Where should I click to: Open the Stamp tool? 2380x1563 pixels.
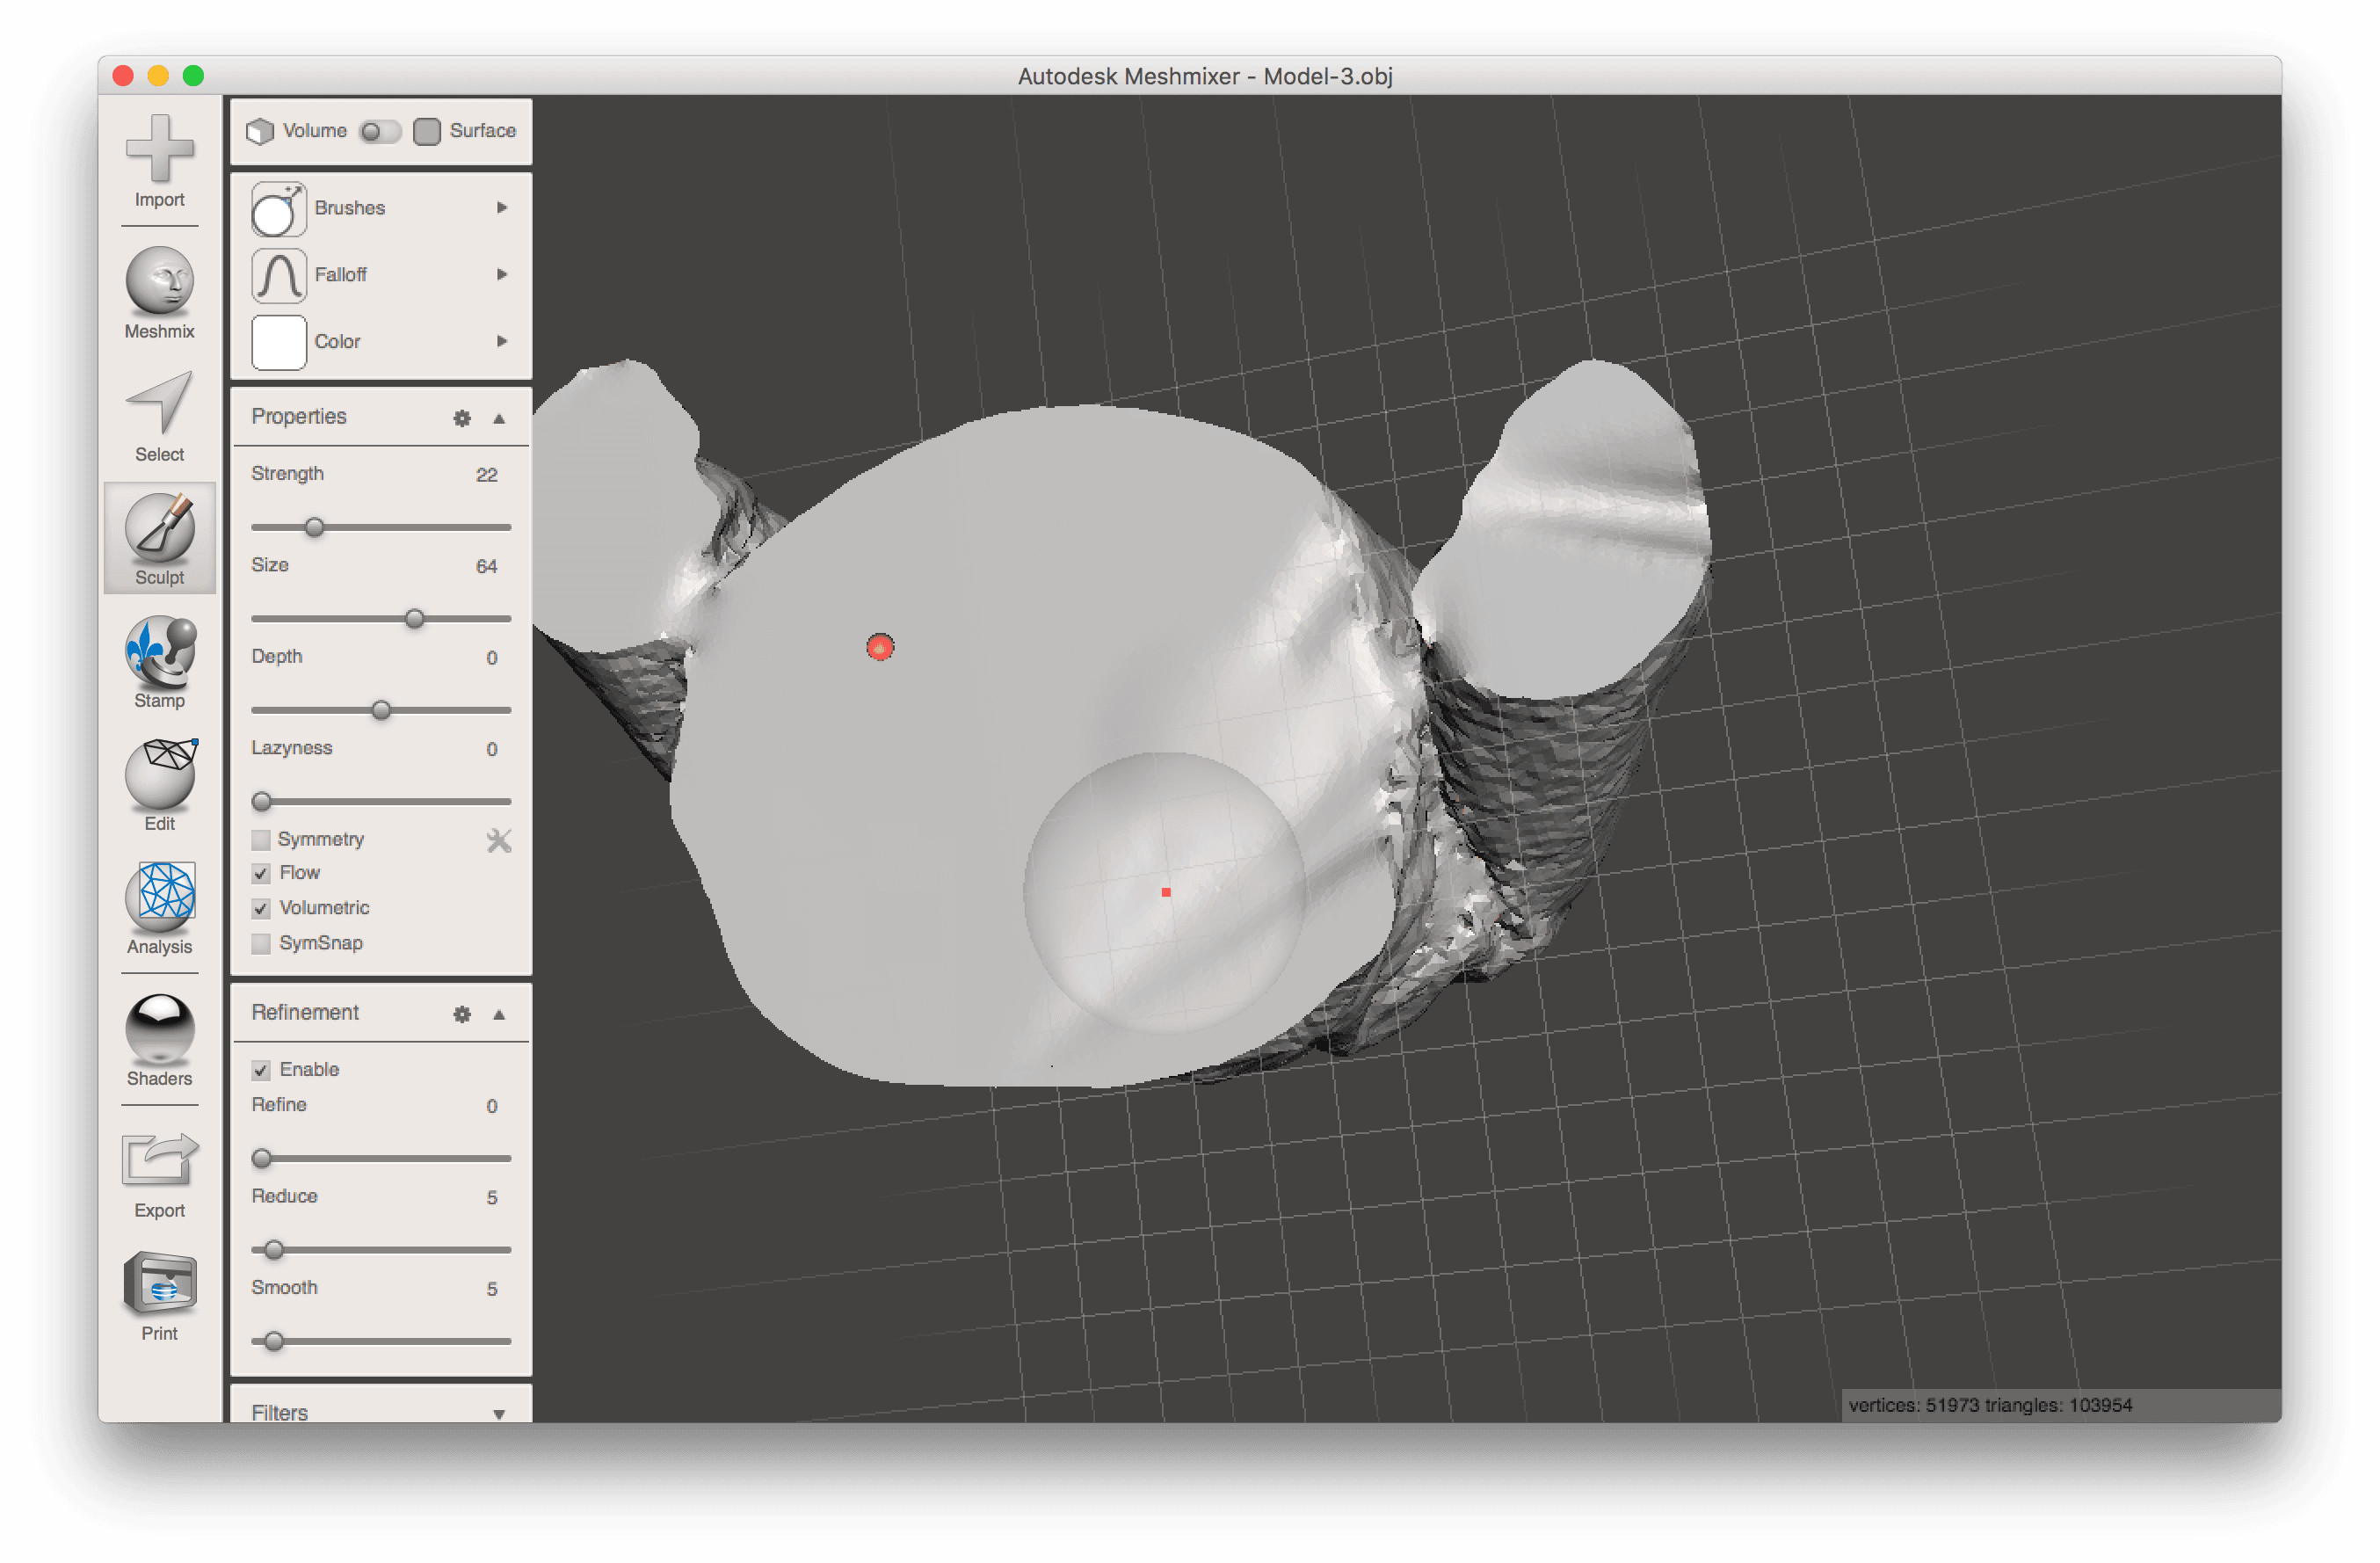(159, 662)
